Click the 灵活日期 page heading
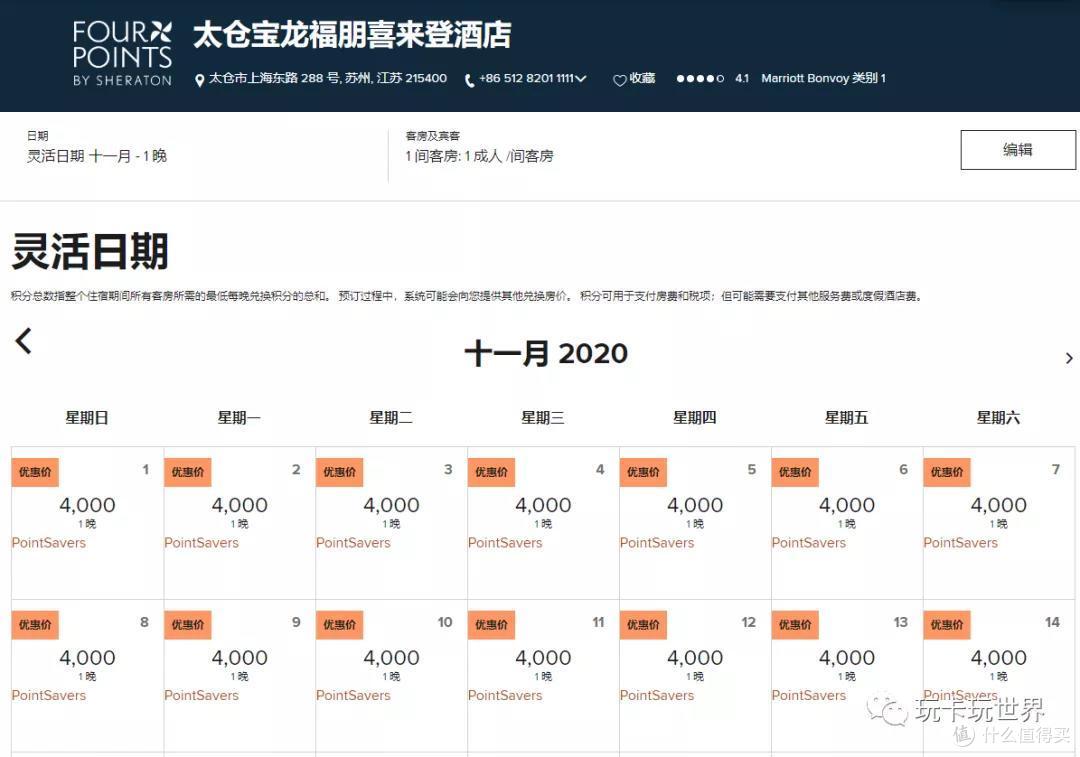1080x757 pixels. 90,251
